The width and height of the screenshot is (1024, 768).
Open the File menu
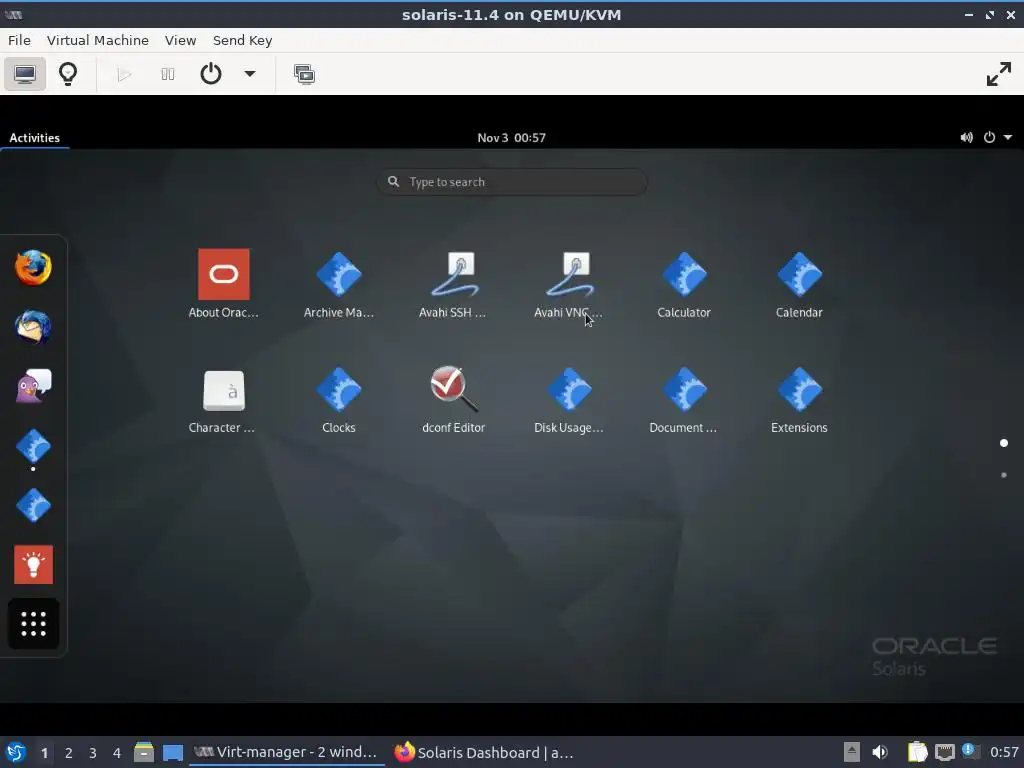19,40
